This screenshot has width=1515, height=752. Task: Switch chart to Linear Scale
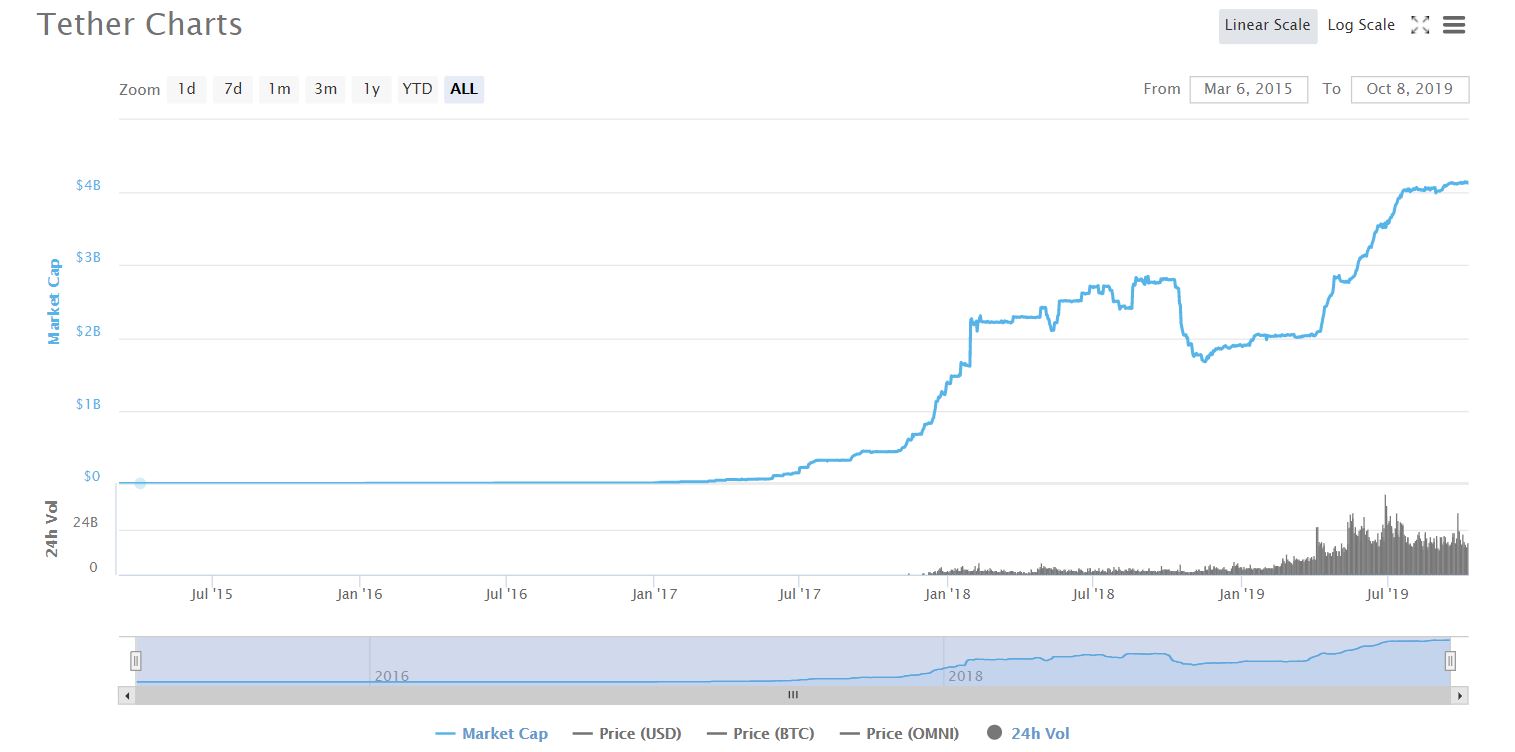[1267, 26]
